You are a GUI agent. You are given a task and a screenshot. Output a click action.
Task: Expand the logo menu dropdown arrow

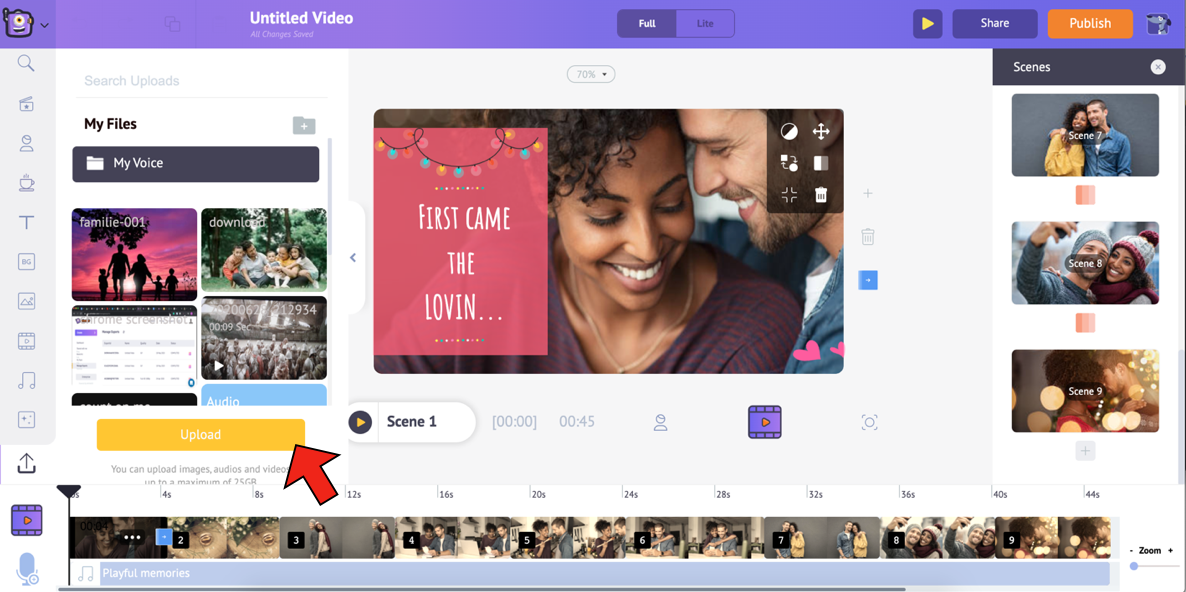click(x=44, y=25)
